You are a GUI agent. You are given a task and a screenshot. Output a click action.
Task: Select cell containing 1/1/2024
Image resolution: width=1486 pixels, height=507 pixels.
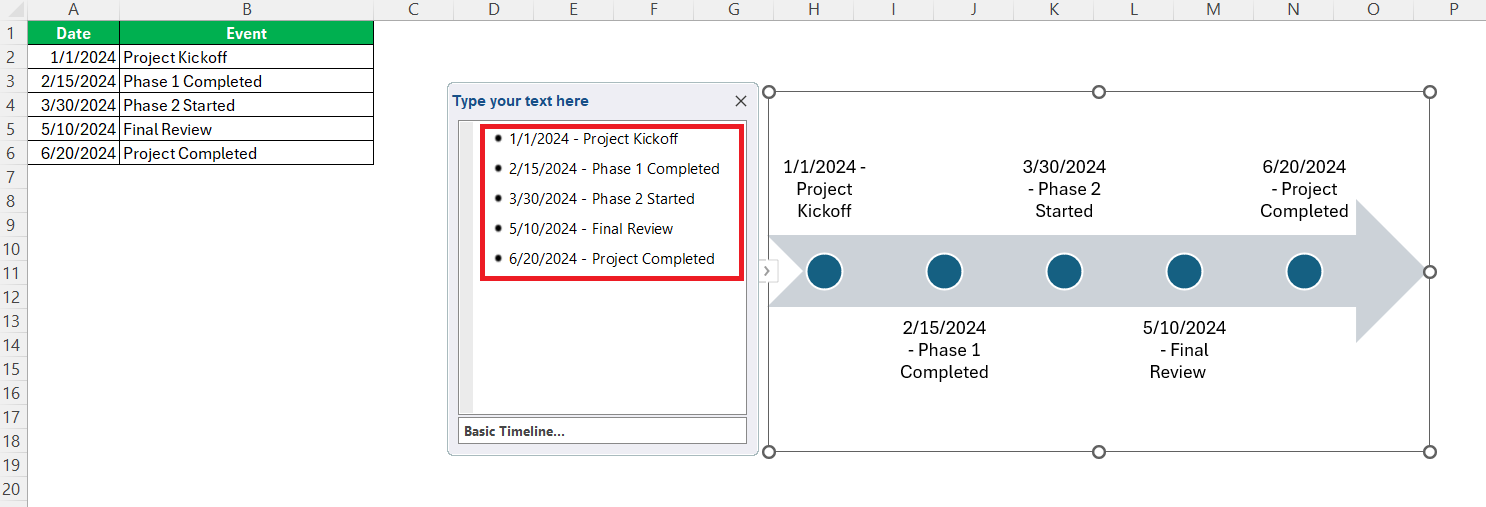click(73, 57)
